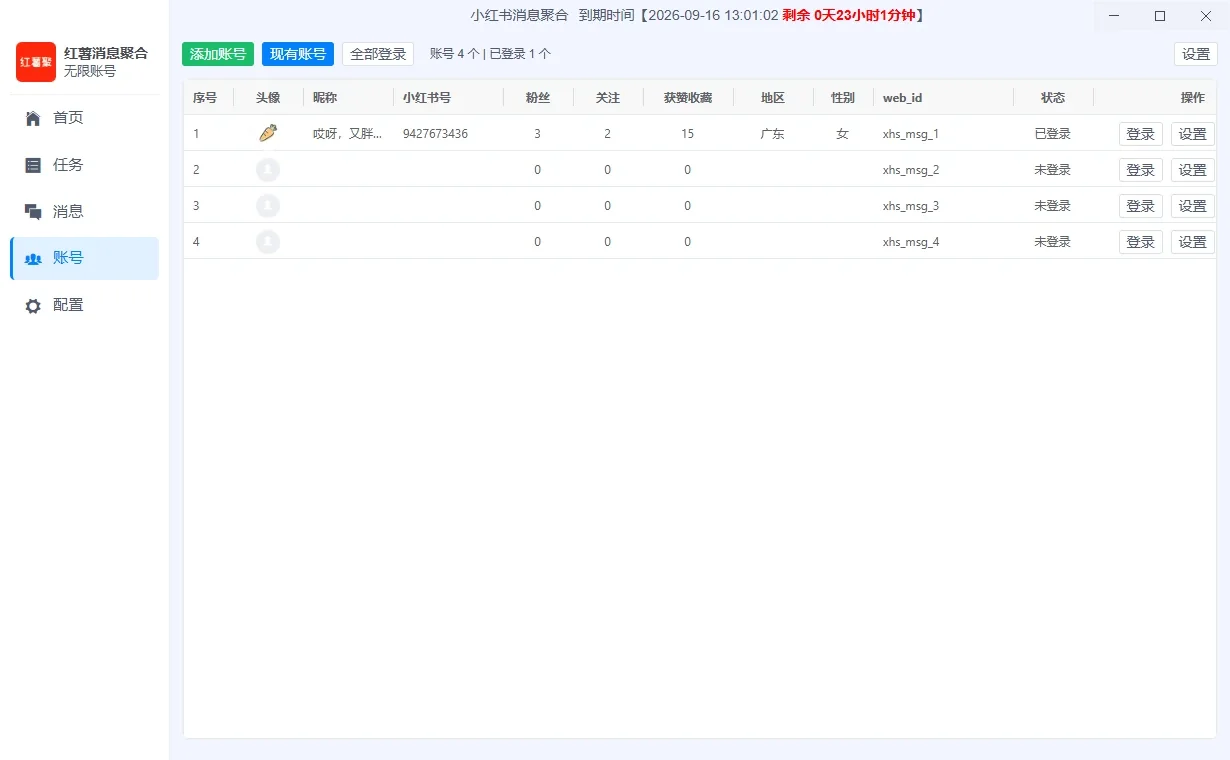
Task: Click the 获赞收藏 value 15
Action: 688,134
